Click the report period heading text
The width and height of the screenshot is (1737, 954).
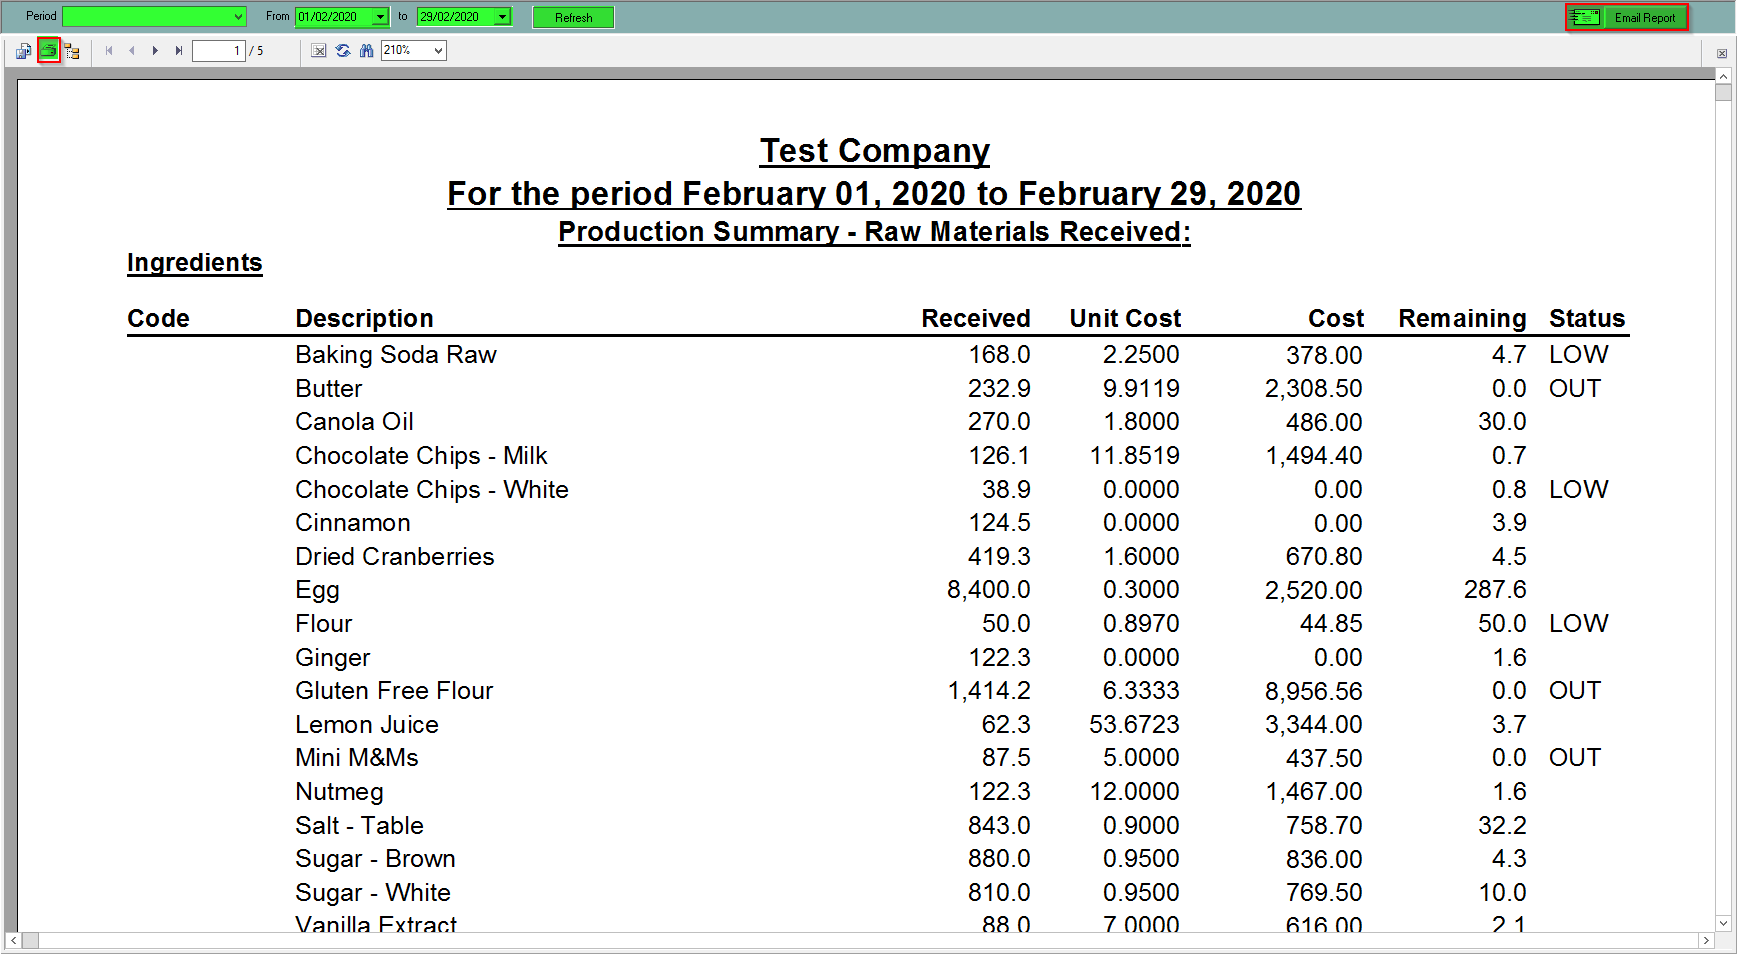[874, 194]
